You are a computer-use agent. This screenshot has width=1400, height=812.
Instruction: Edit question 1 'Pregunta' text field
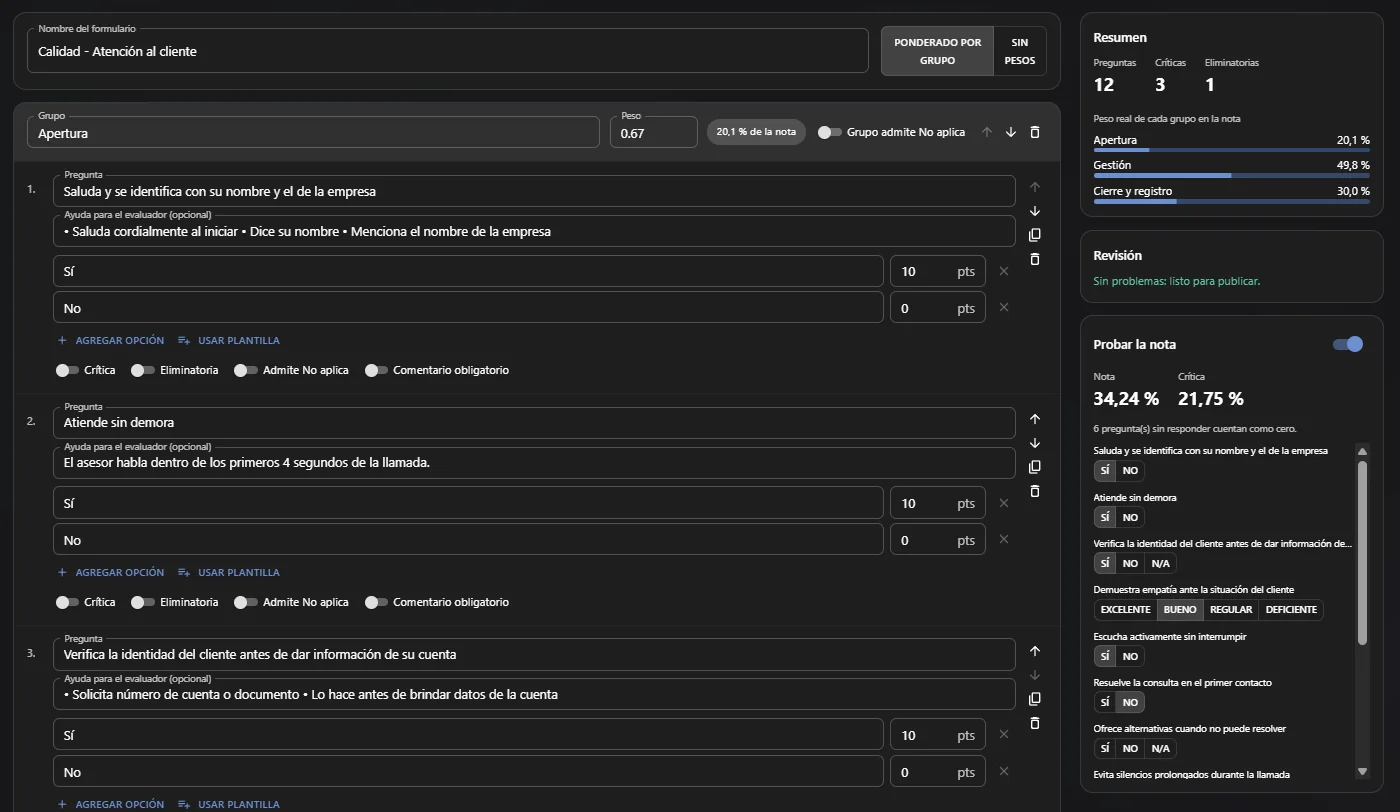point(534,191)
